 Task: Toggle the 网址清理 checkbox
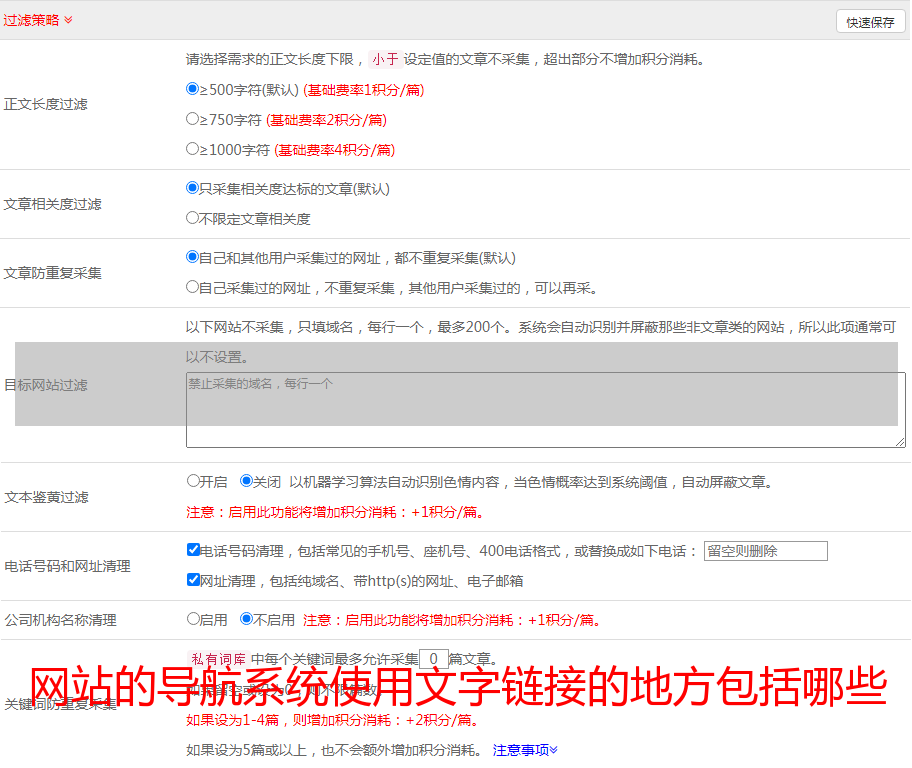click(193, 580)
